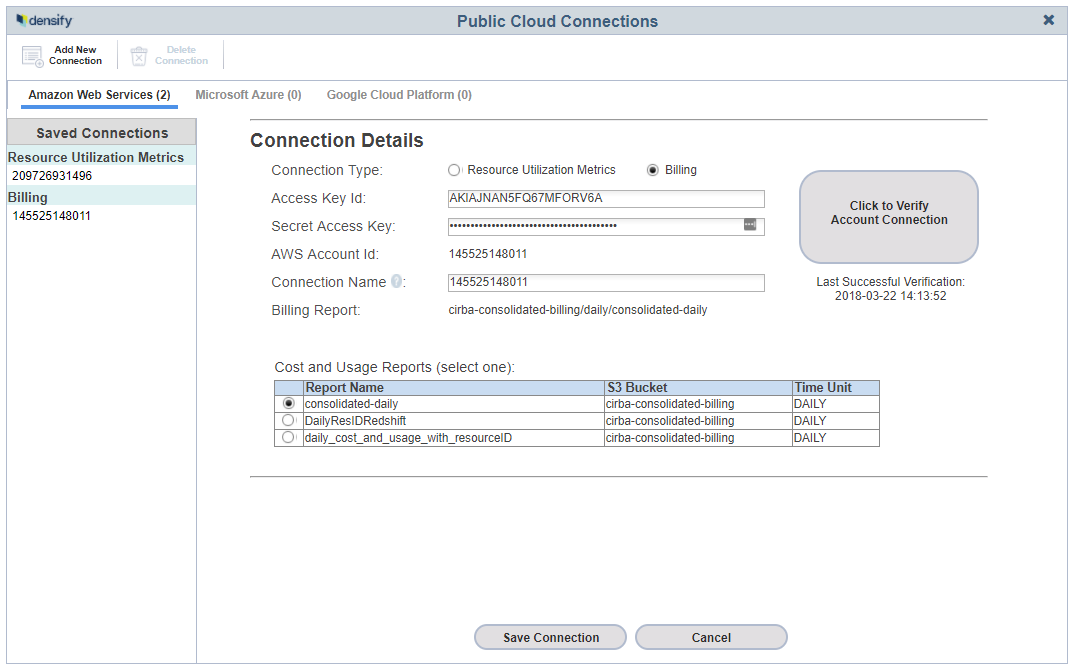Click to Verify Account Connection button

[888, 216]
